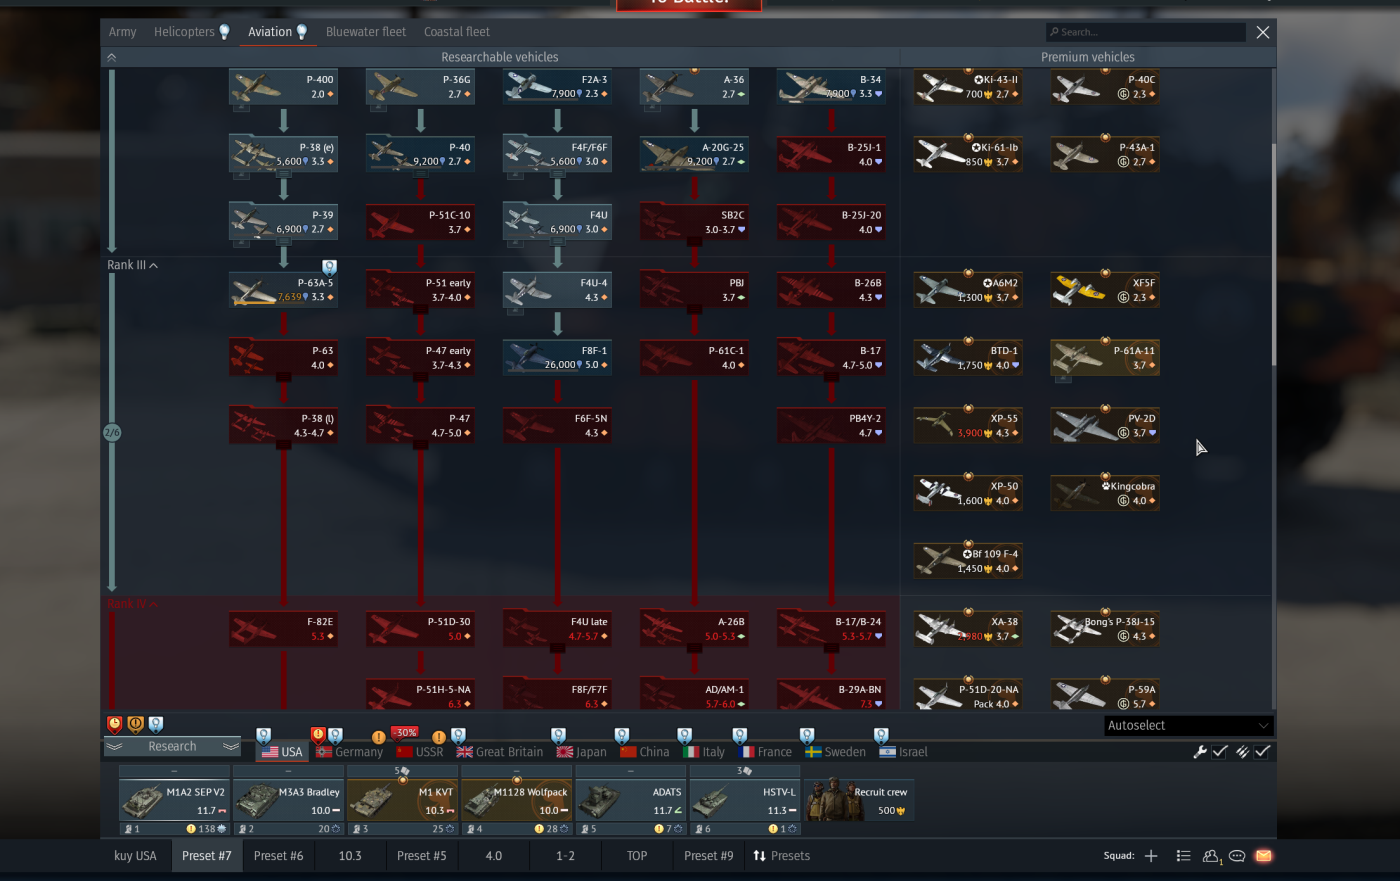
Task: Select Bong's P-38J-15 premium aircraft
Action: (x=1105, y=629)
